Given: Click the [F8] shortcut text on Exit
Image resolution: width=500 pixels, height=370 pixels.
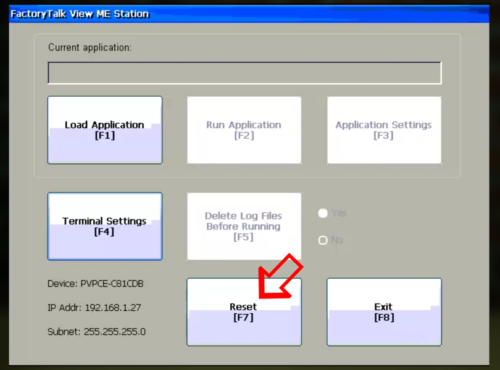Looking at the screenshot, I should 384,317.
